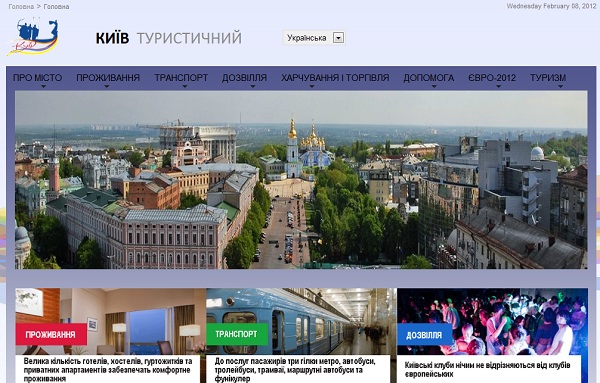Click the first Головна breadcrumb link

[x=21, y=7]
